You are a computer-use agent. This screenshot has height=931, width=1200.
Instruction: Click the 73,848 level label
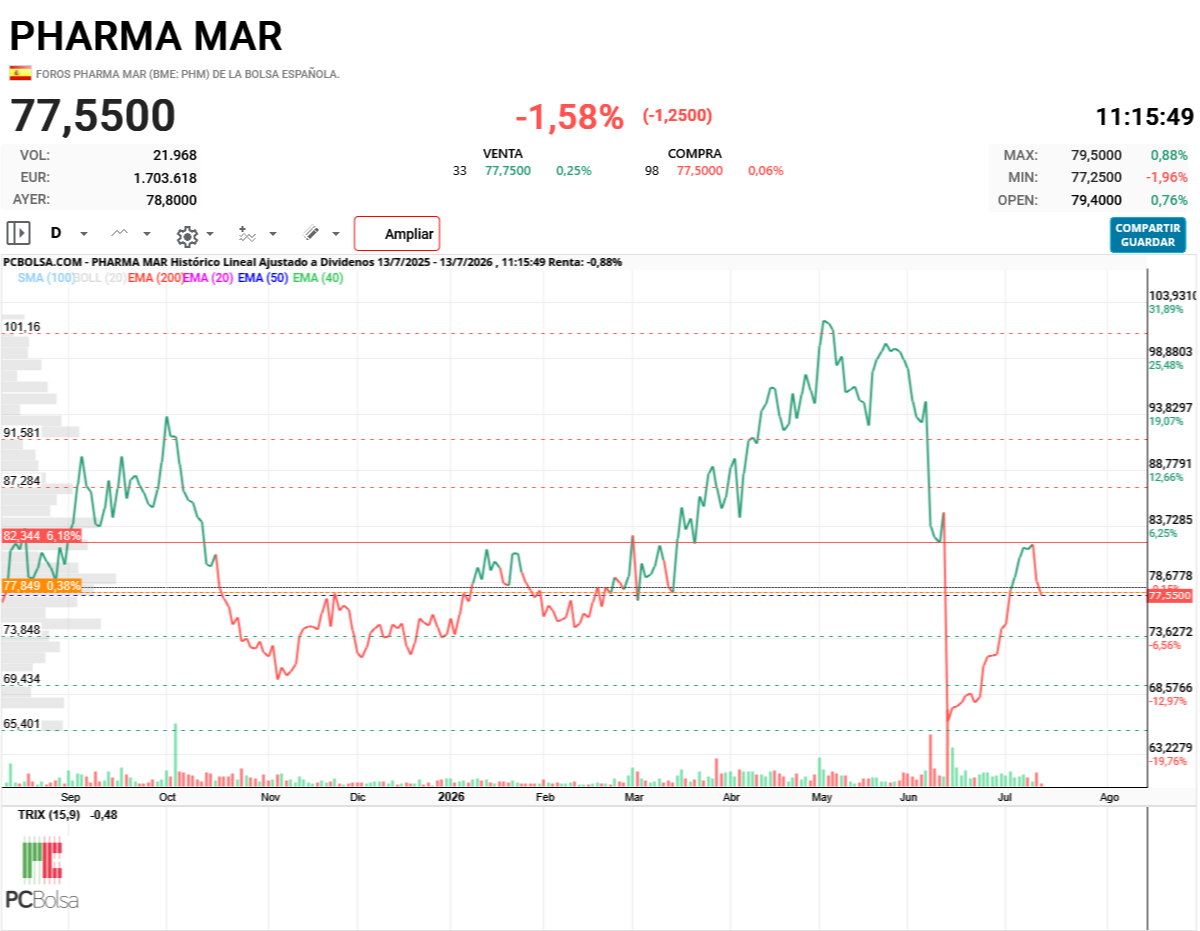(x=22, y=629)
